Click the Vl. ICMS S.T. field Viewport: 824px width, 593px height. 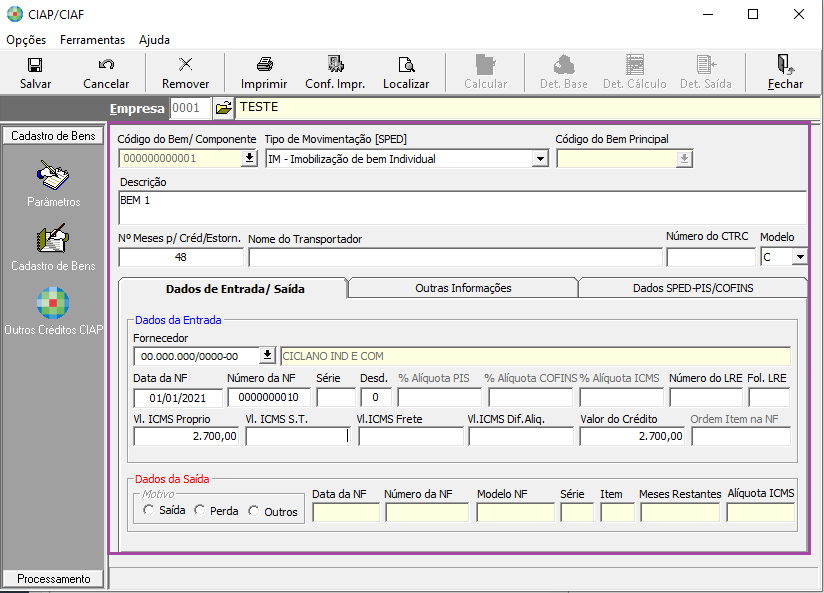[298, 436]
